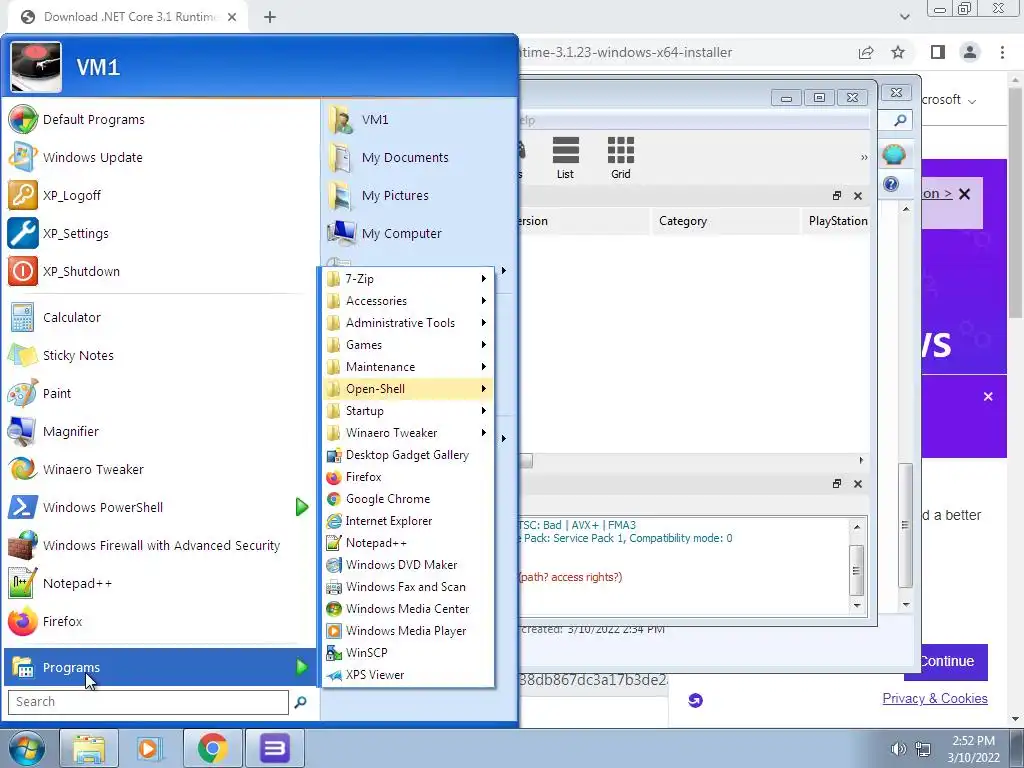Launch Windows DVD Maker
The height and width of the screenshot is (768, 1024).
click(x=408, y=565)
